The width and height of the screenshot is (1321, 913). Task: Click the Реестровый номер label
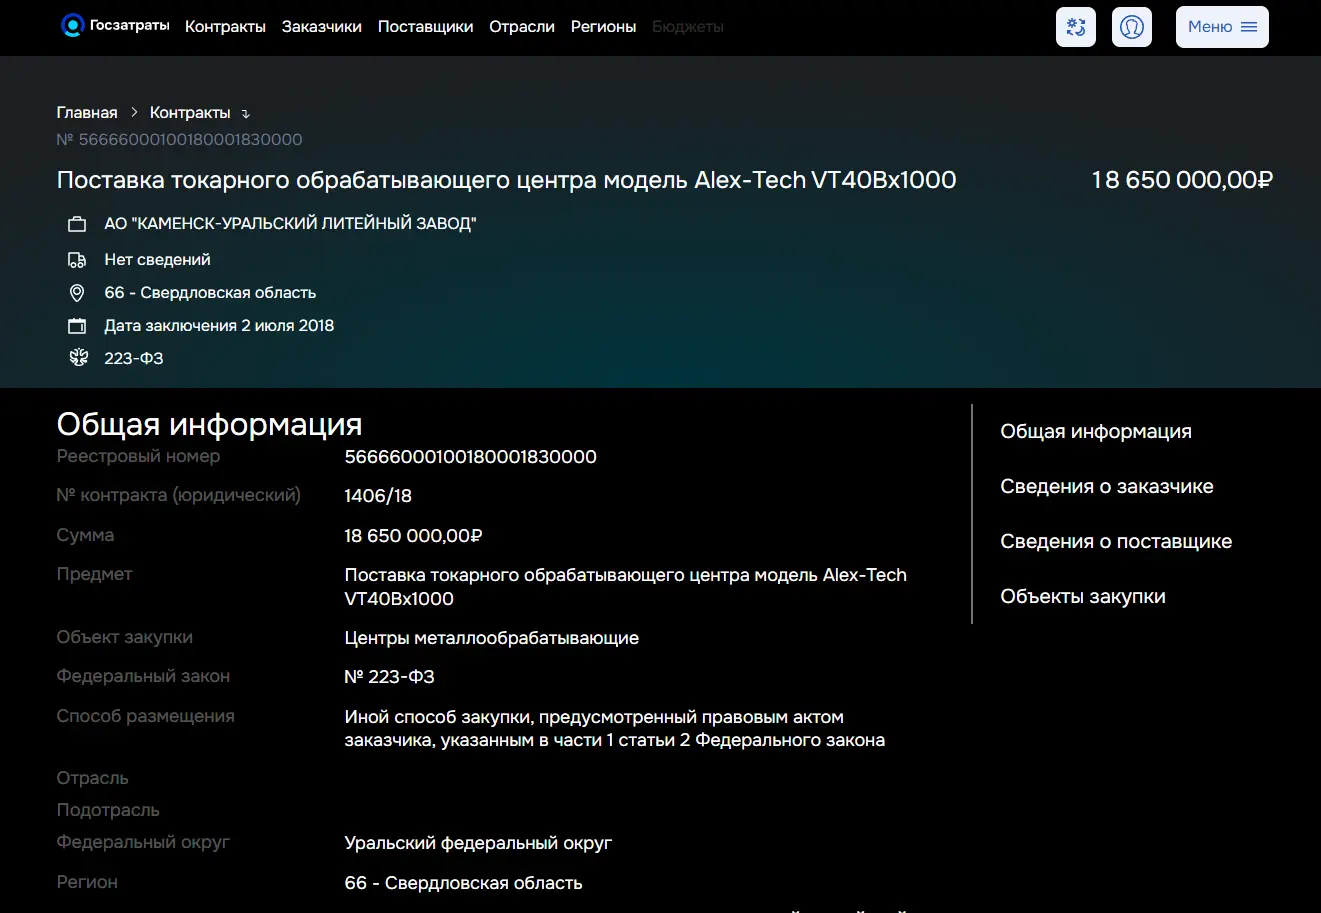coord(138,457)
